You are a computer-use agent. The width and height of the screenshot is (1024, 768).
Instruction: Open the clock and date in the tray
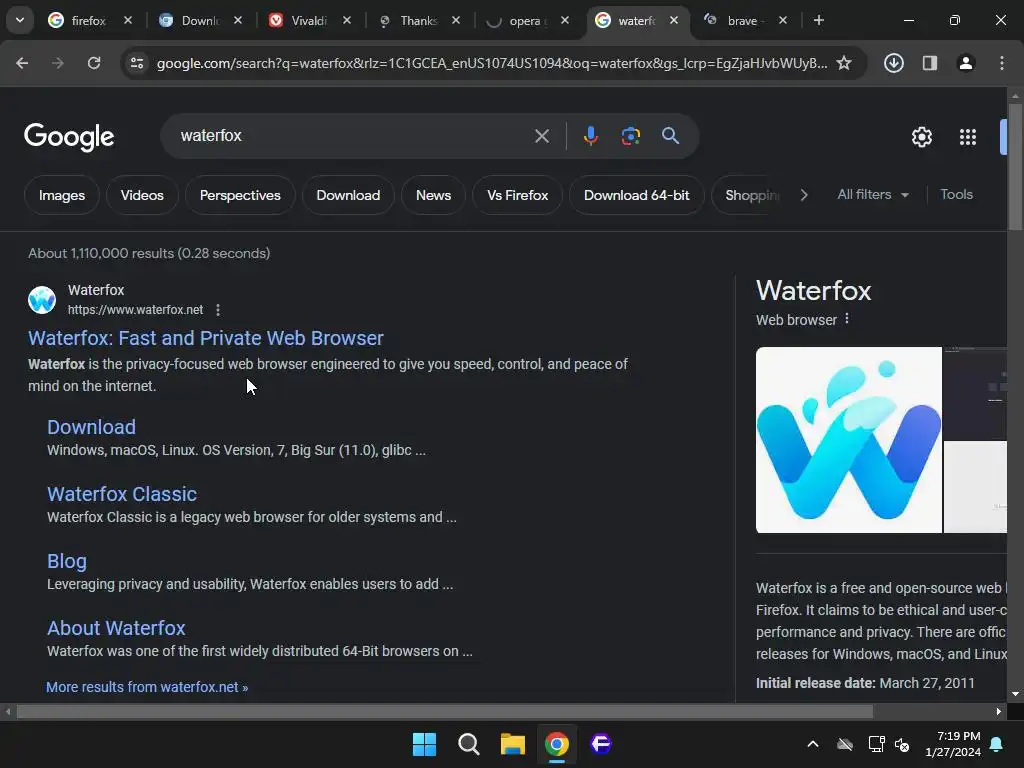(953, 744)
